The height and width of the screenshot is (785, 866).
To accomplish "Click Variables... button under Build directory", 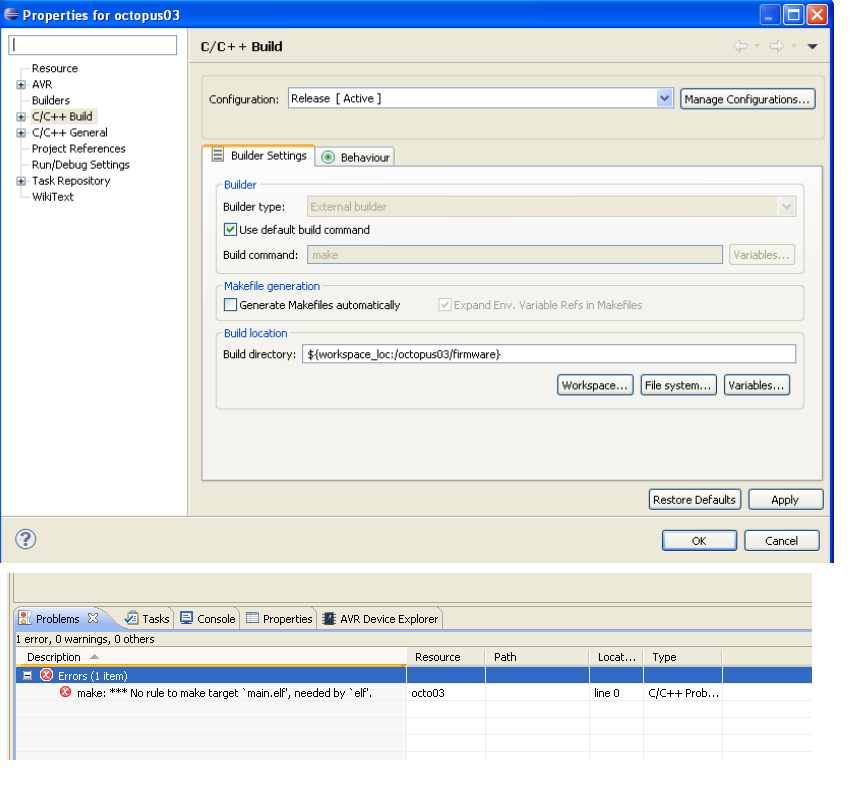I will [756, 385].
